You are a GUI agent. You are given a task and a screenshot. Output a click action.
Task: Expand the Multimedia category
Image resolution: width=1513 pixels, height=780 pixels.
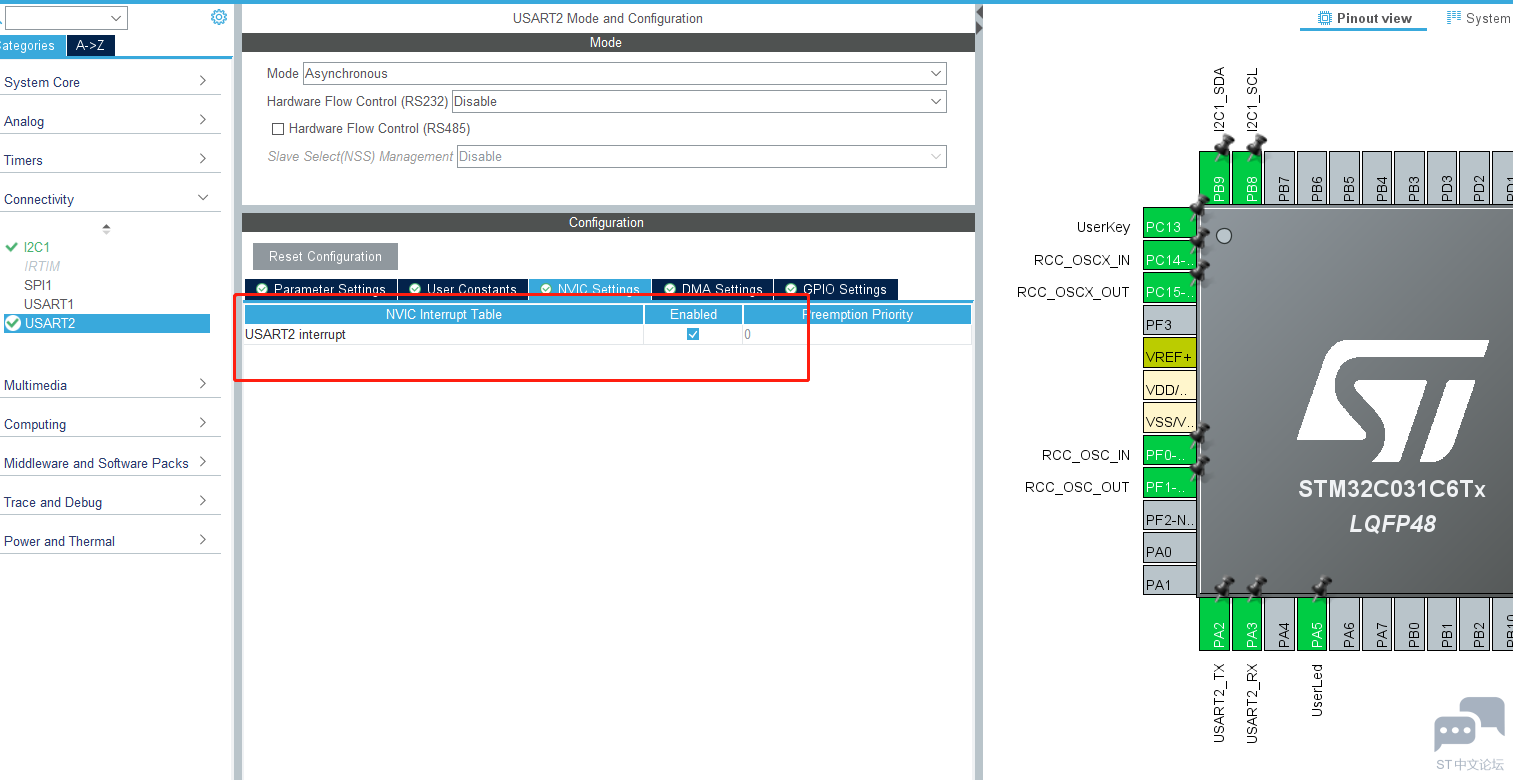(x=108, y=385)
